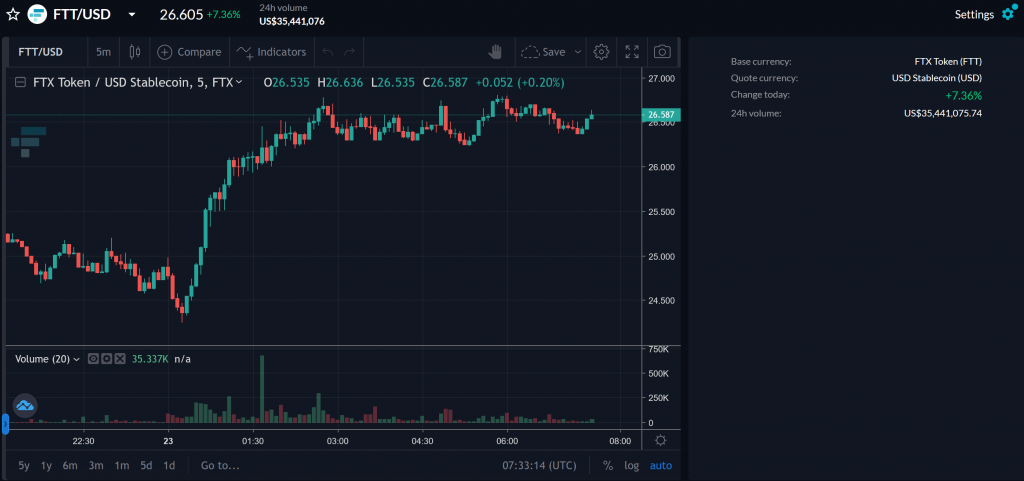This screenshot has height=481, width=1024.
Task: Click the 01:30 time axis label
Action: coord(252,441)
